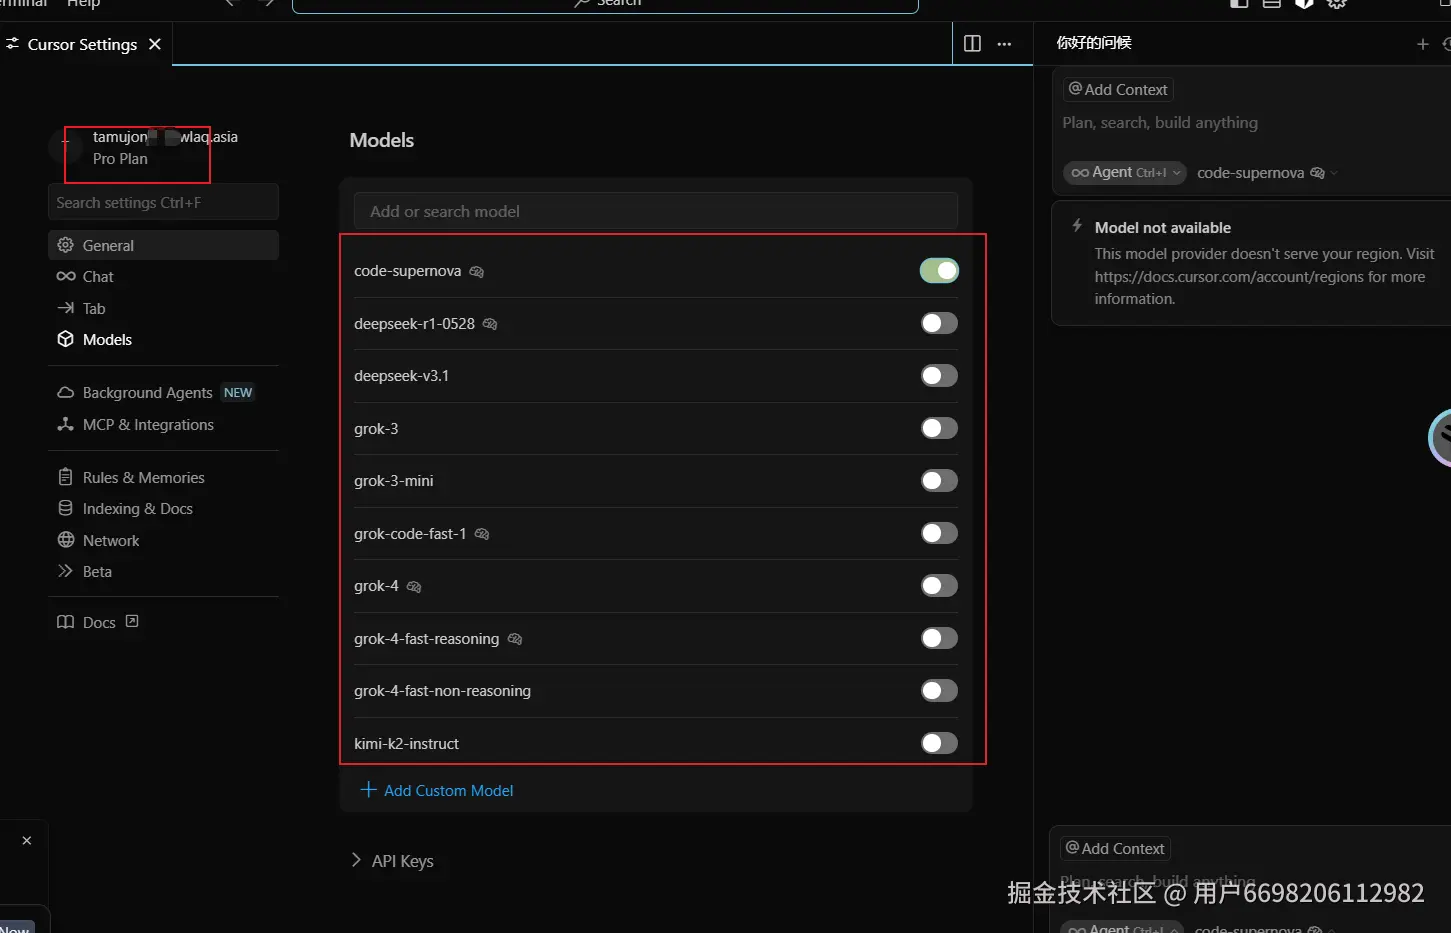Click the Plan, search, build anything input
This screenshot has height=933, width=1451.
tap(1160, 122)
